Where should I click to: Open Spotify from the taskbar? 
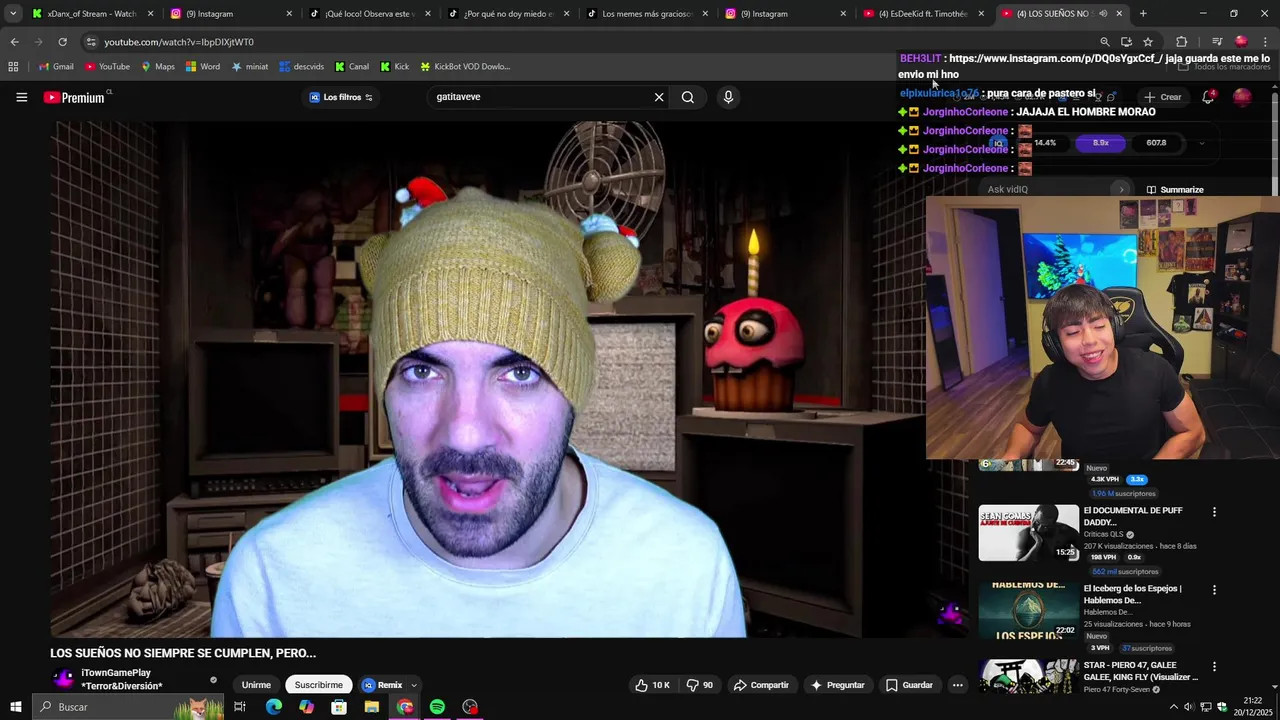pyautogui.click(x=437, y=707)
